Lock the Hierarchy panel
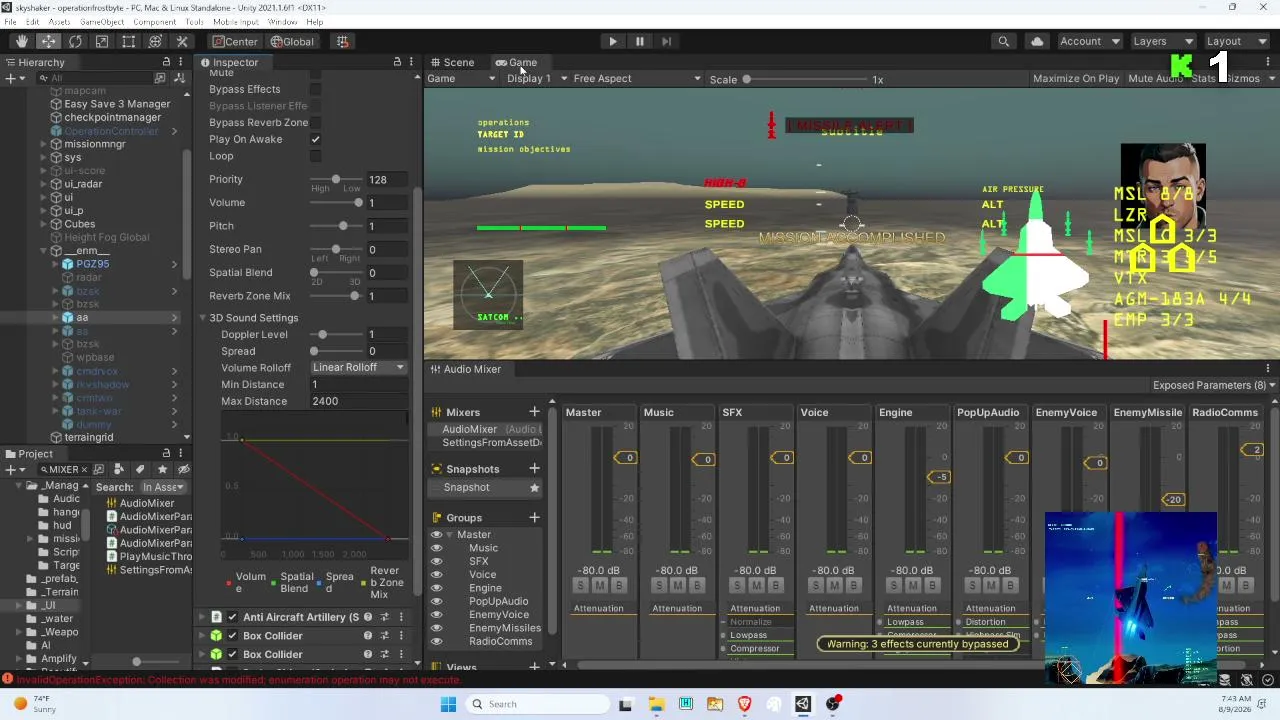The width and height of the screenshot is (1280, 720). tap(166, 62)
